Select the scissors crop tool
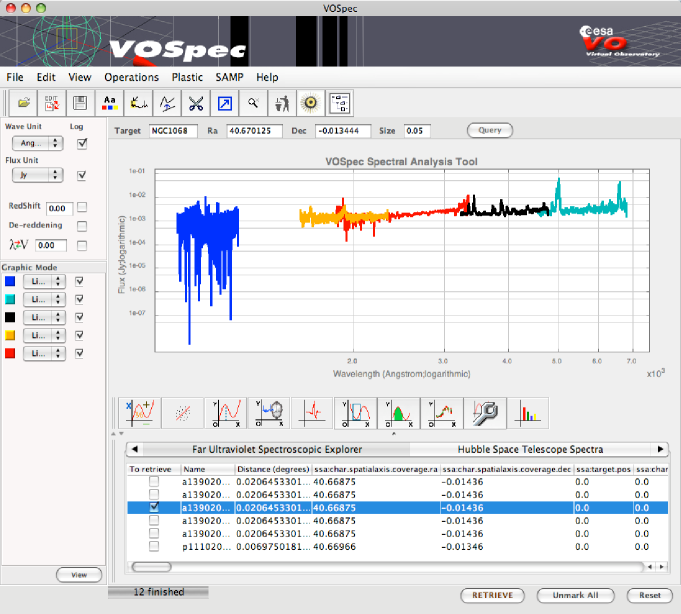Image resolution: width=681 pixels, height=614 pixels. [195, 102]
